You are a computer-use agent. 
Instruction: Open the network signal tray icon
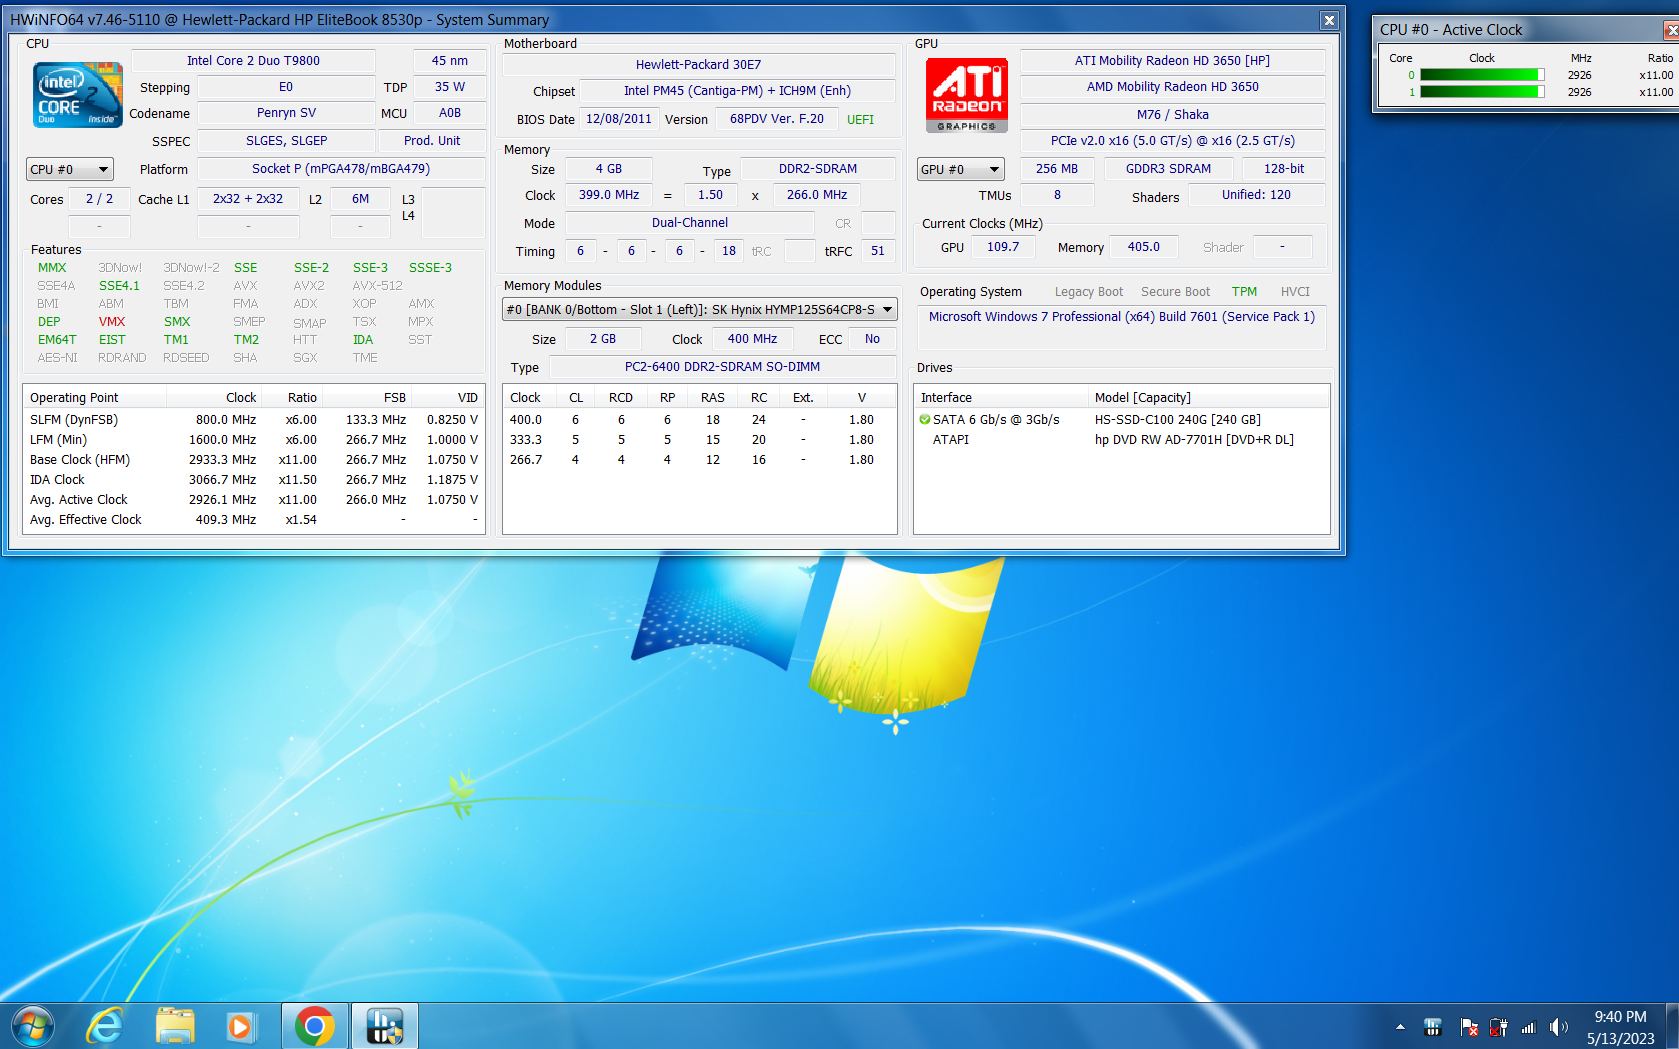[x=1528, y=1027]
